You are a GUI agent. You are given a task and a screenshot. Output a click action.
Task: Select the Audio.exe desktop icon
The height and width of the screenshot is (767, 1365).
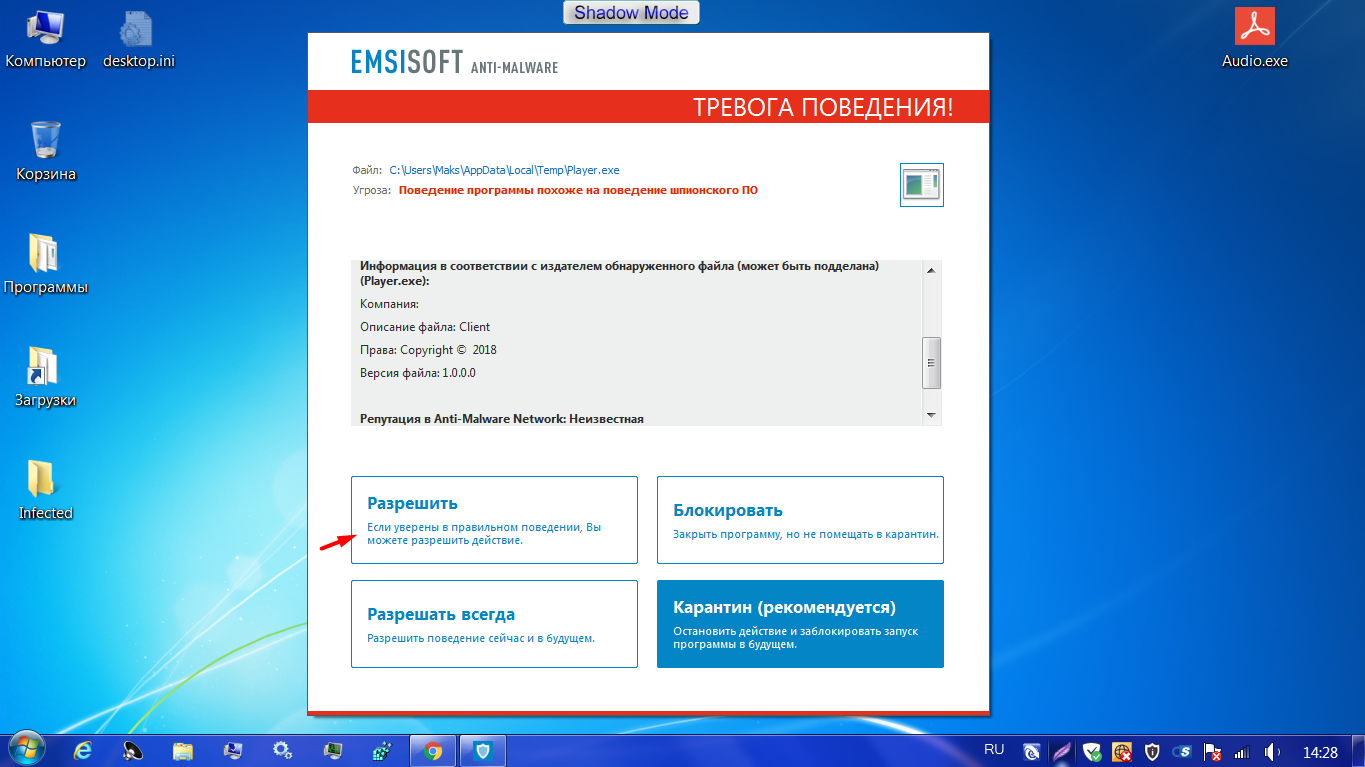pos(1255,40)
